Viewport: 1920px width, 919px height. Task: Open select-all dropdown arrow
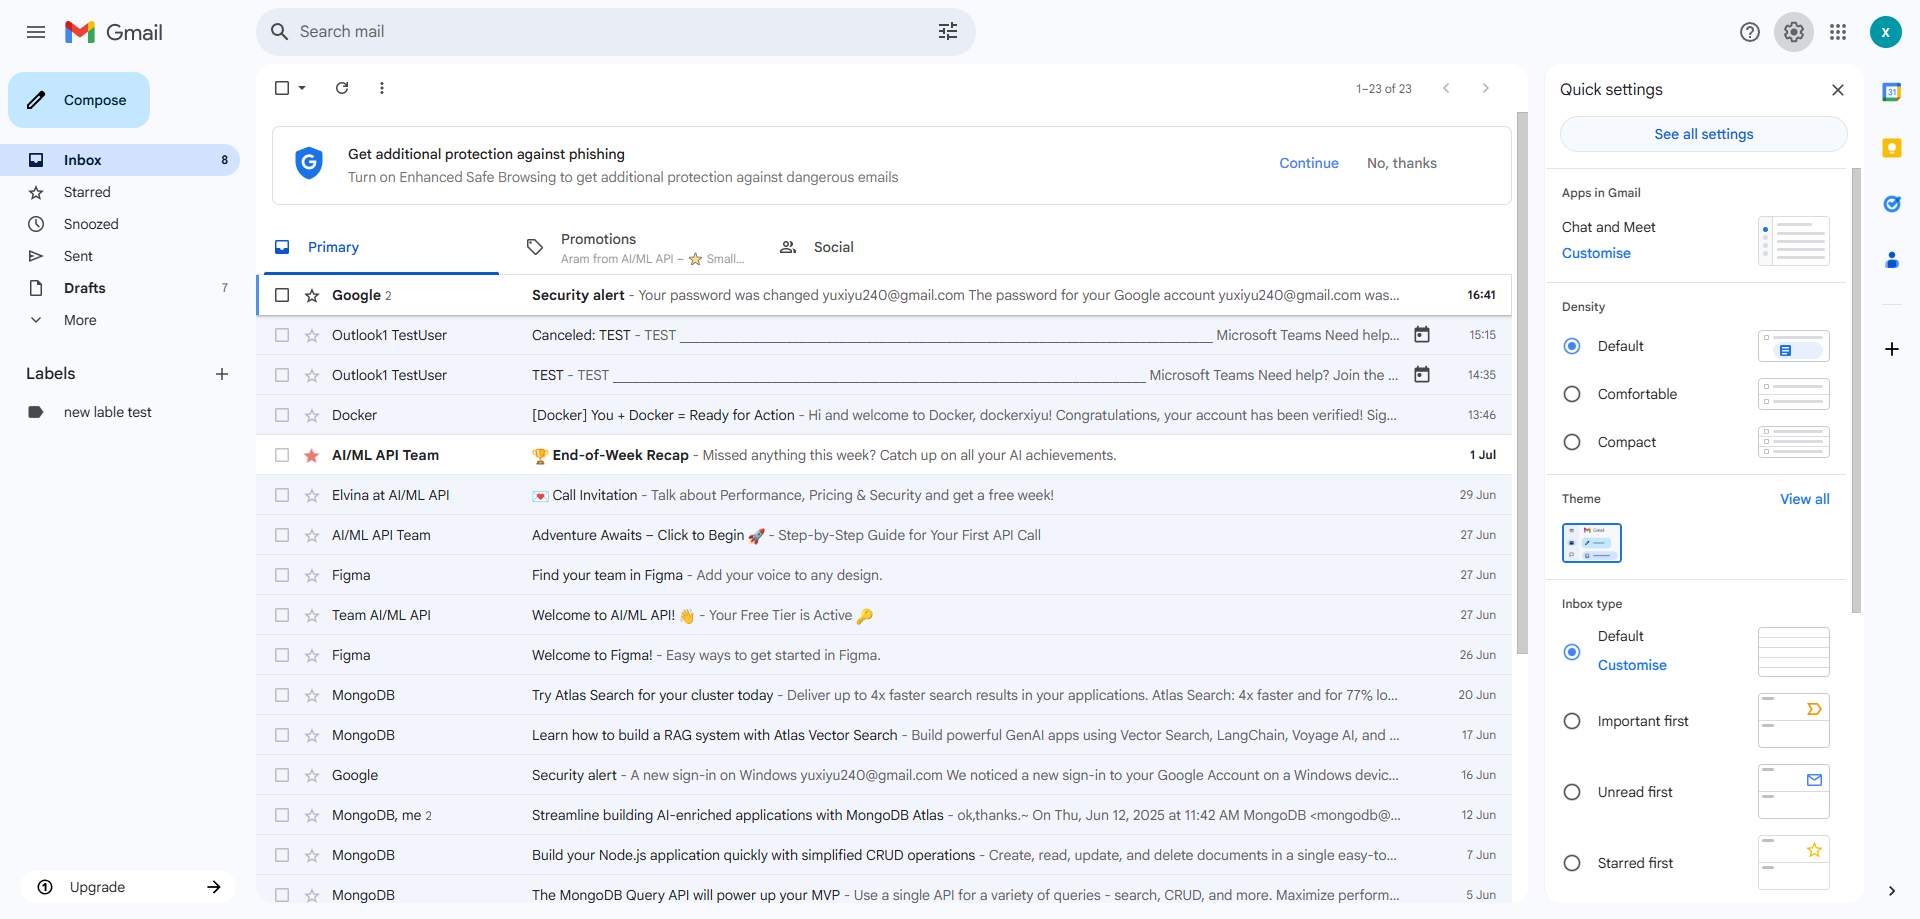[302, 88]
